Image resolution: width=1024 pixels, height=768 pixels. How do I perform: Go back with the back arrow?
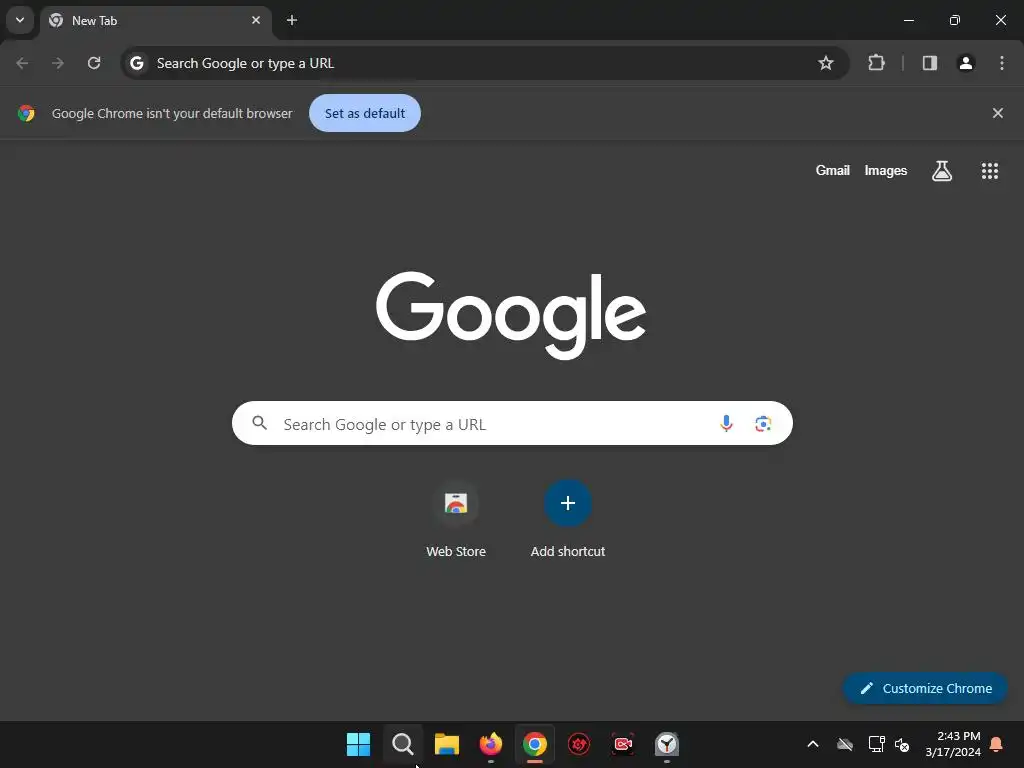coord(22,63)
